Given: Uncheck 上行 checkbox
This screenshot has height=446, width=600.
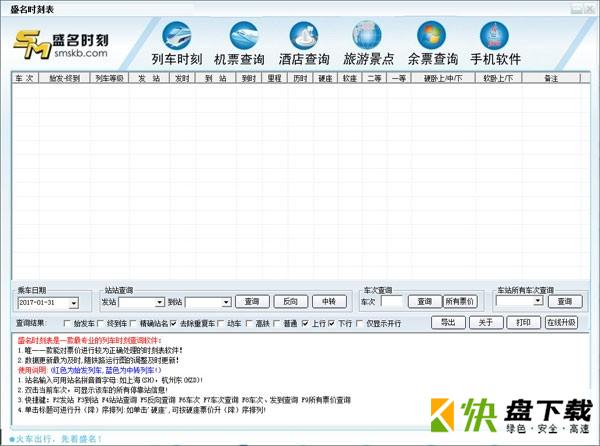Looking at the screenshot, I should coord(305,324).
